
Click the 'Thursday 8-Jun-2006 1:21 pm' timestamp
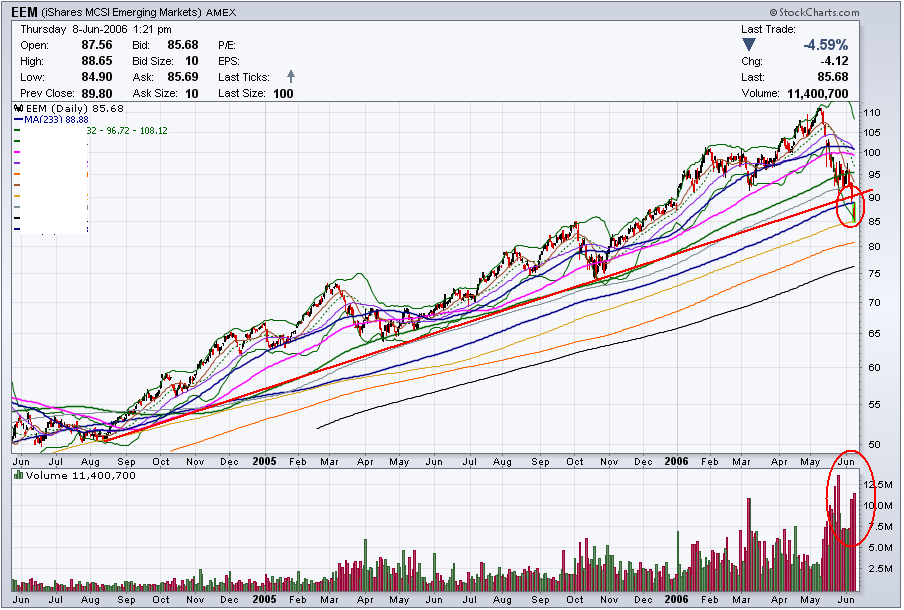[96, 29]
